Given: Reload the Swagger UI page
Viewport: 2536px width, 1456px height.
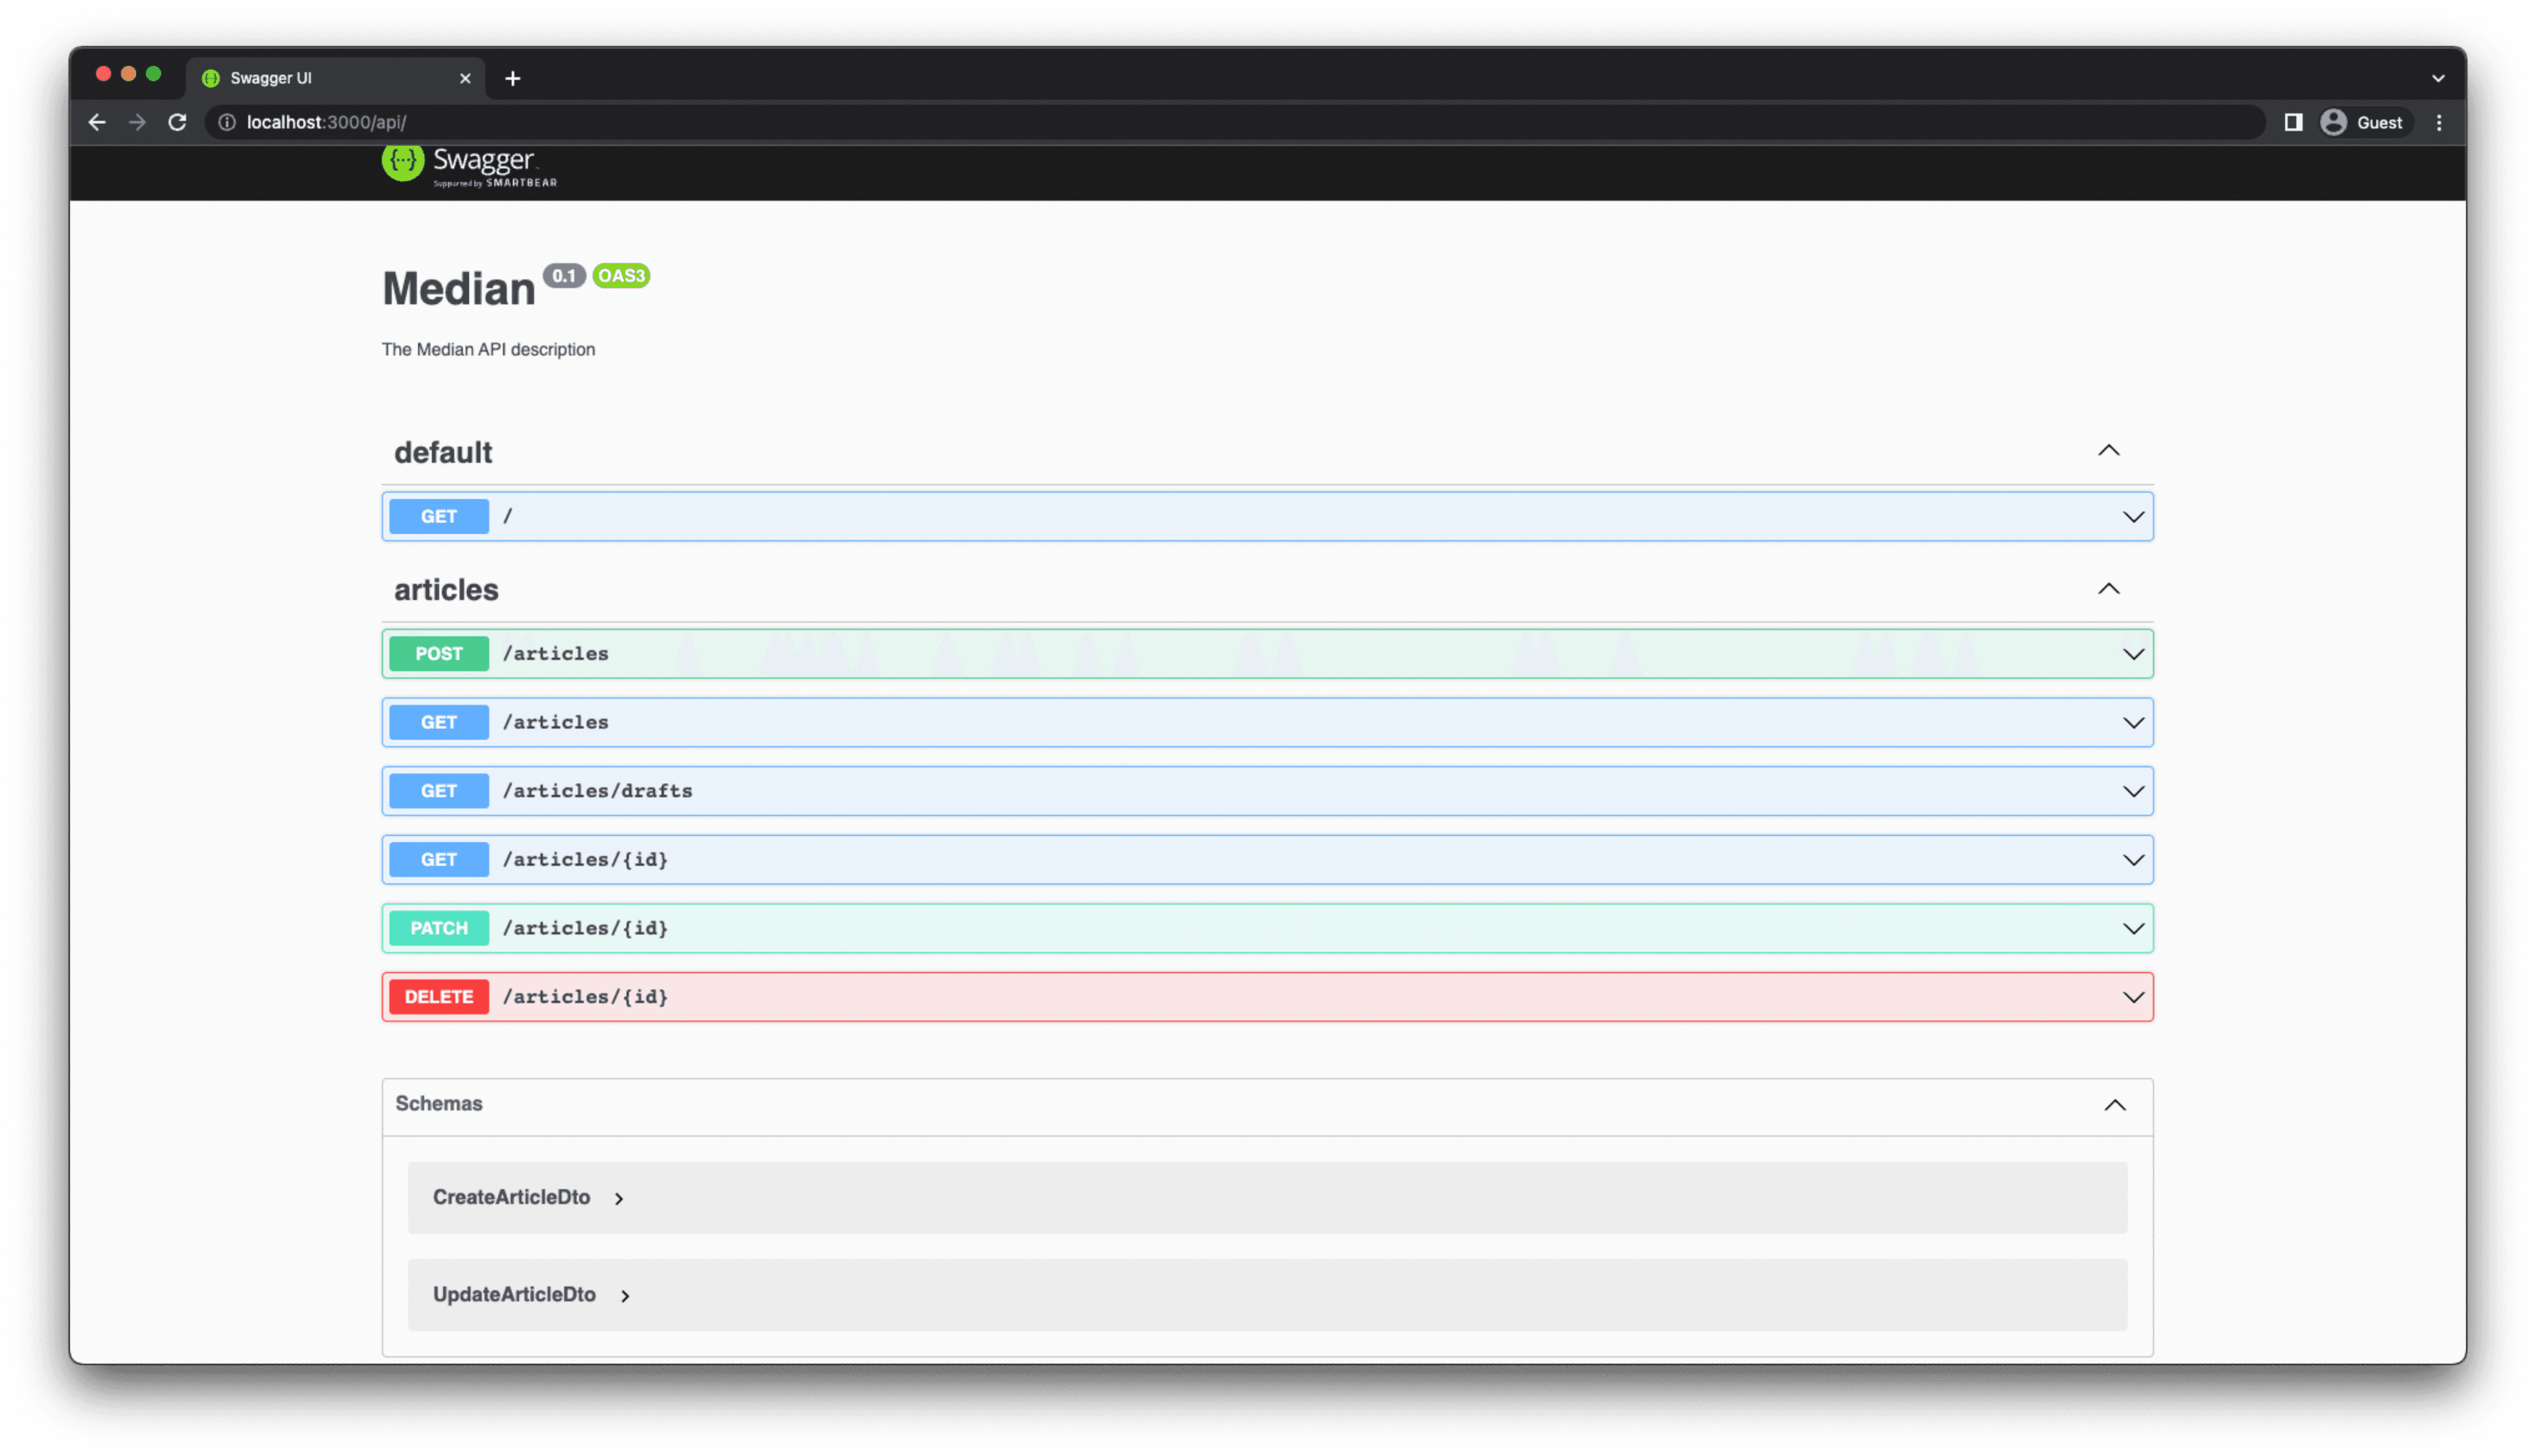Looking at the screenshot, I should tap(177, 122).
